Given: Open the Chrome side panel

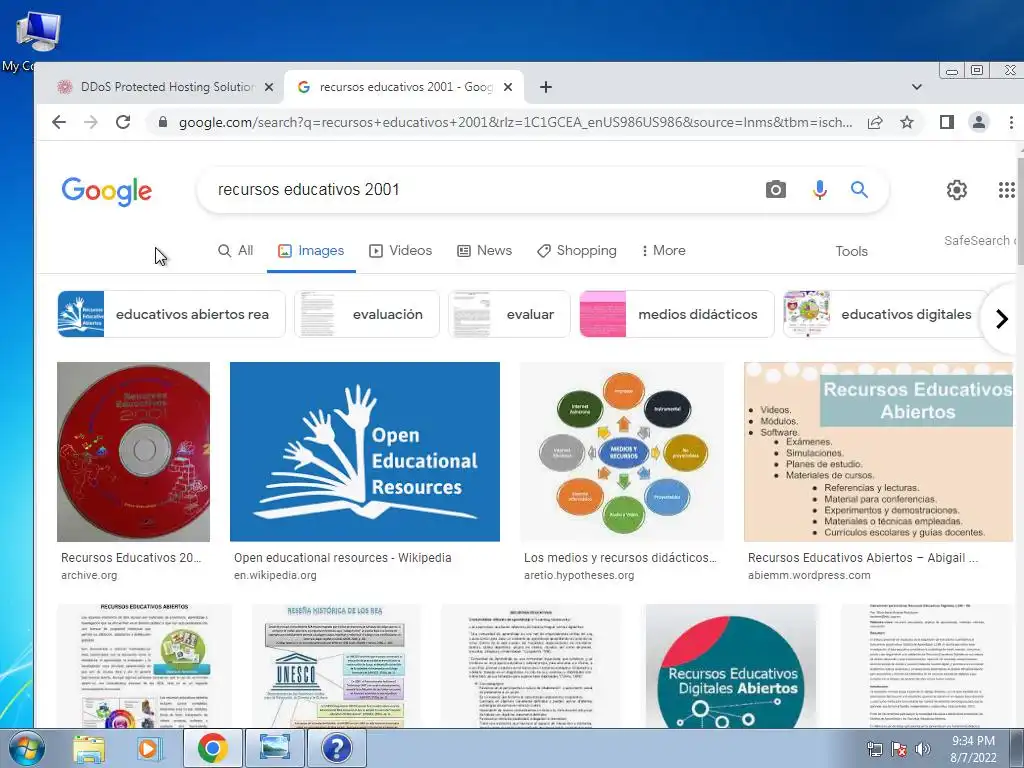Looking at the screenshot, I should coord(946,122).
